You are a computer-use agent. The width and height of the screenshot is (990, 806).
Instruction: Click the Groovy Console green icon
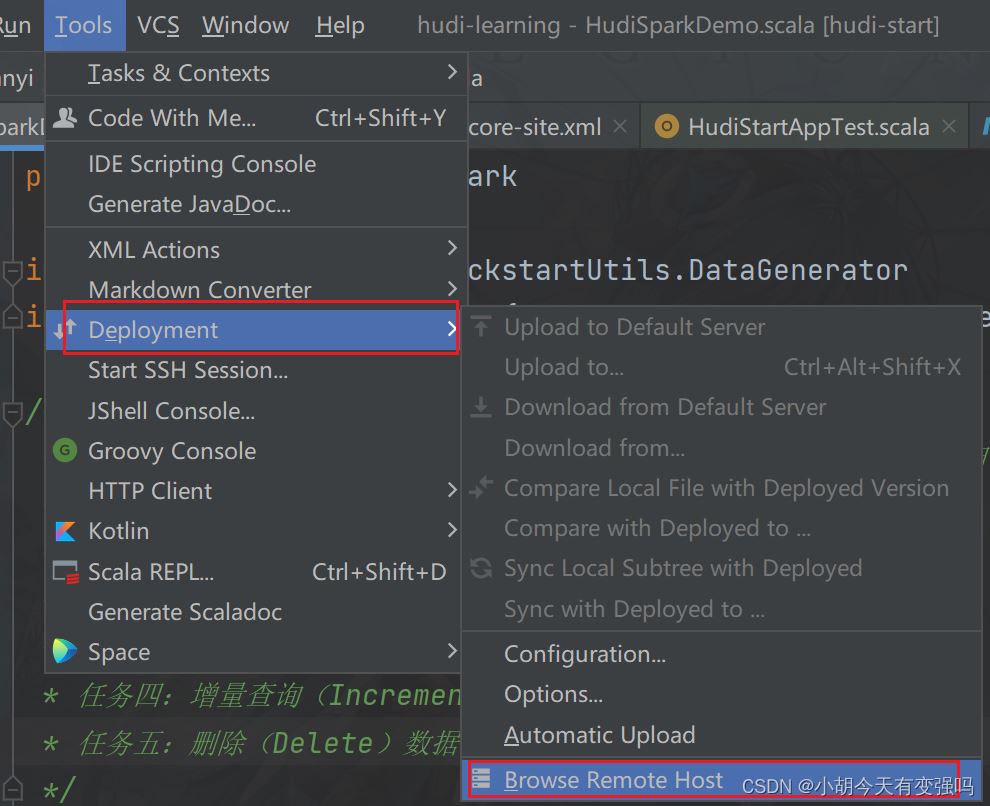pos(64,451)
